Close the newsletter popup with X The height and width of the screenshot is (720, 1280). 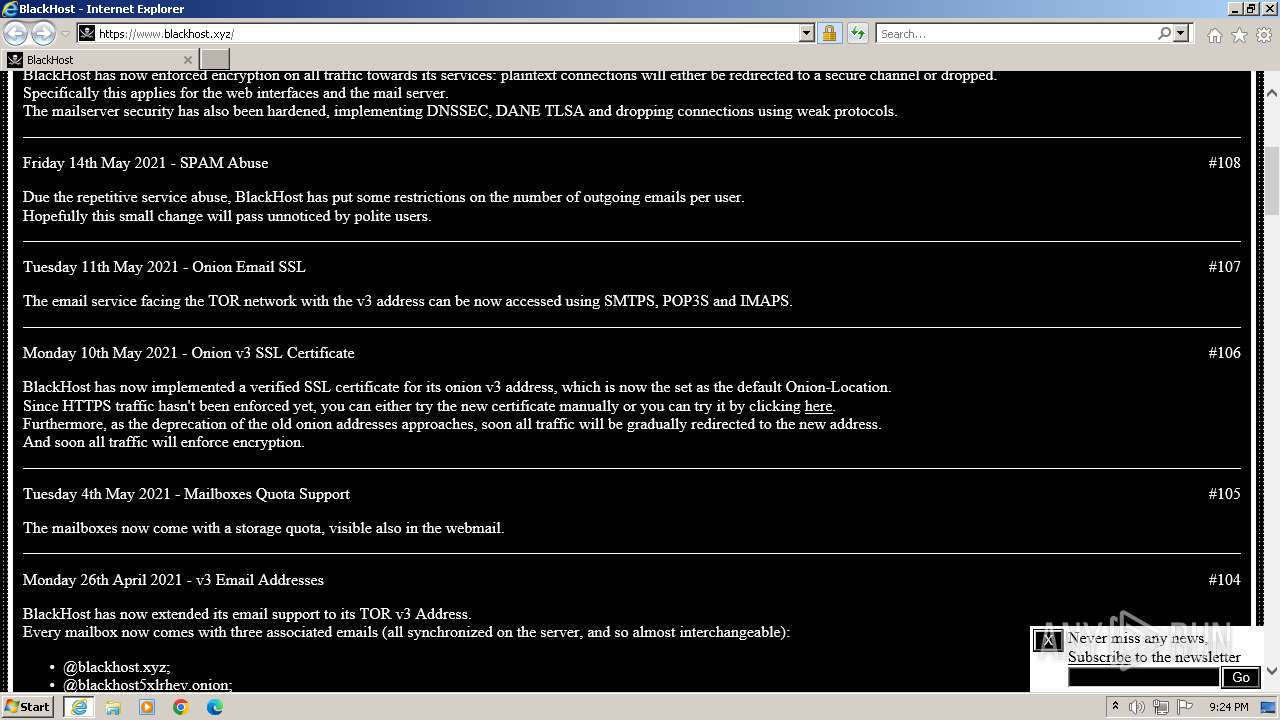1047,640
